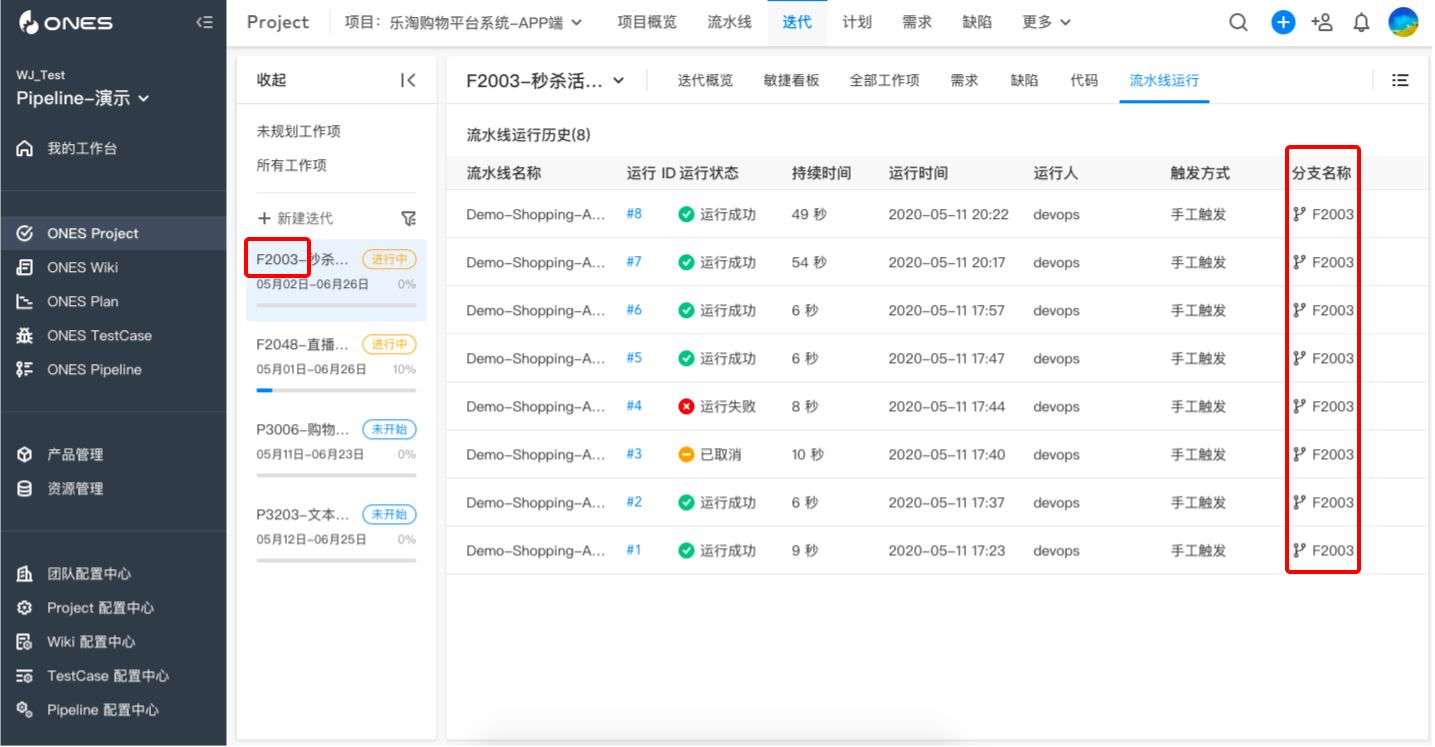Click the 运行失败 status icon of run #4

coord(686,406)
